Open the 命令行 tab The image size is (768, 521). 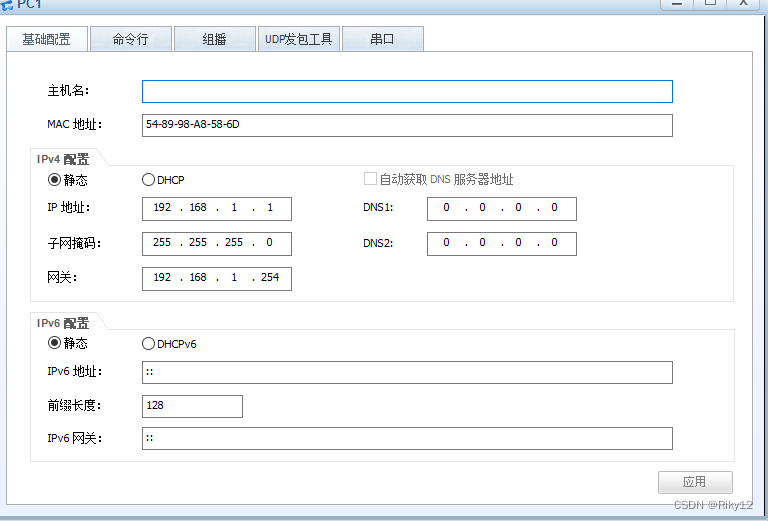coord(131,39)
